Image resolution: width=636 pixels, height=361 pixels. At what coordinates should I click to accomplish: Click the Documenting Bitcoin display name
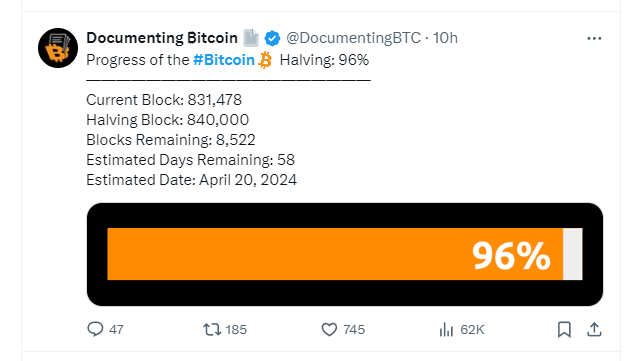click(162, 38)
